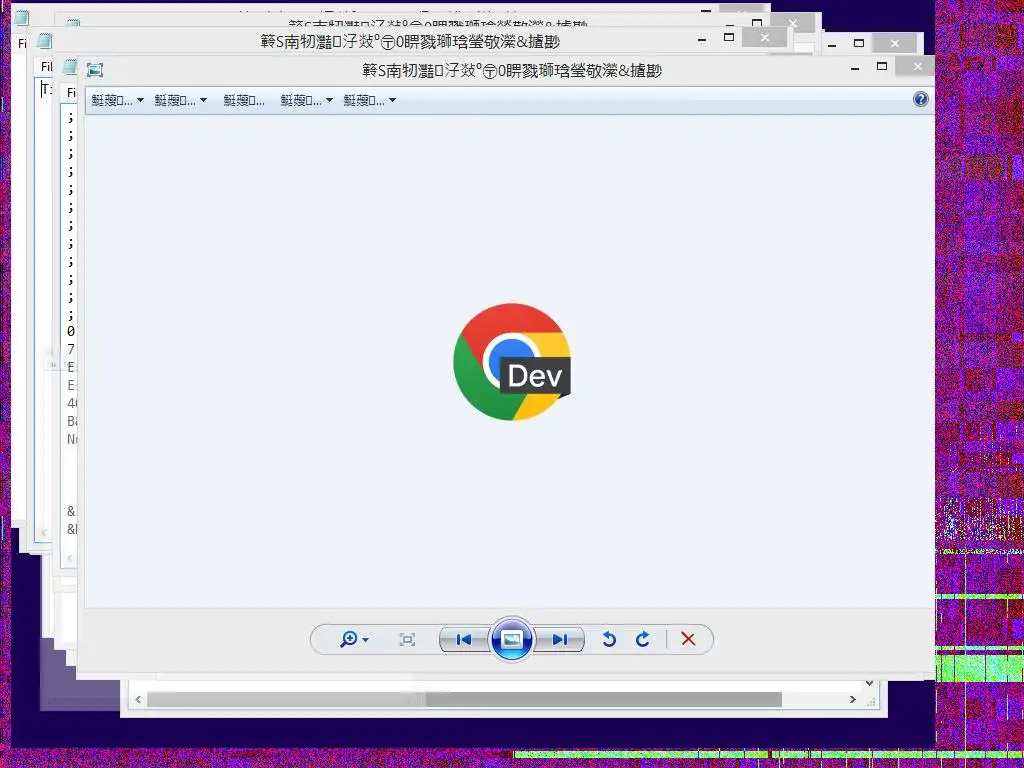Open the second garbled toolbar menu with arrow
Viewport: 1024px width, 768px height.
tap(180, 101)
